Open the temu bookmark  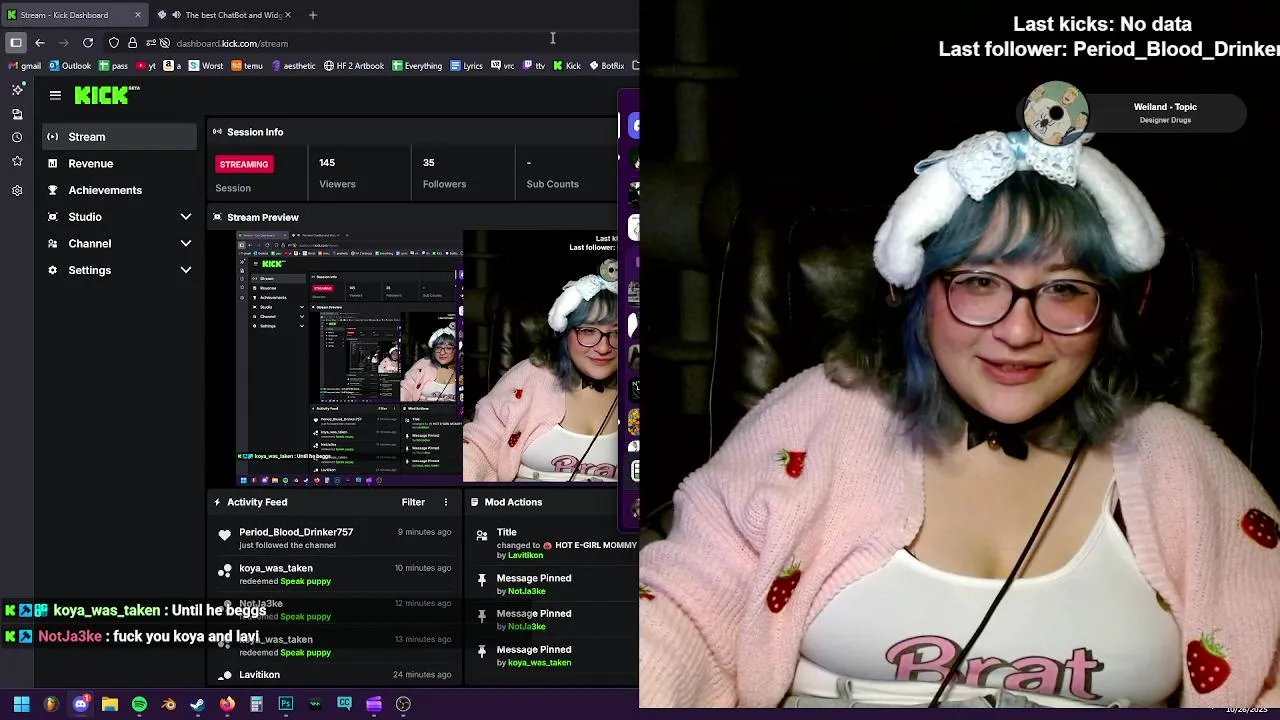[x=247, y=66]
